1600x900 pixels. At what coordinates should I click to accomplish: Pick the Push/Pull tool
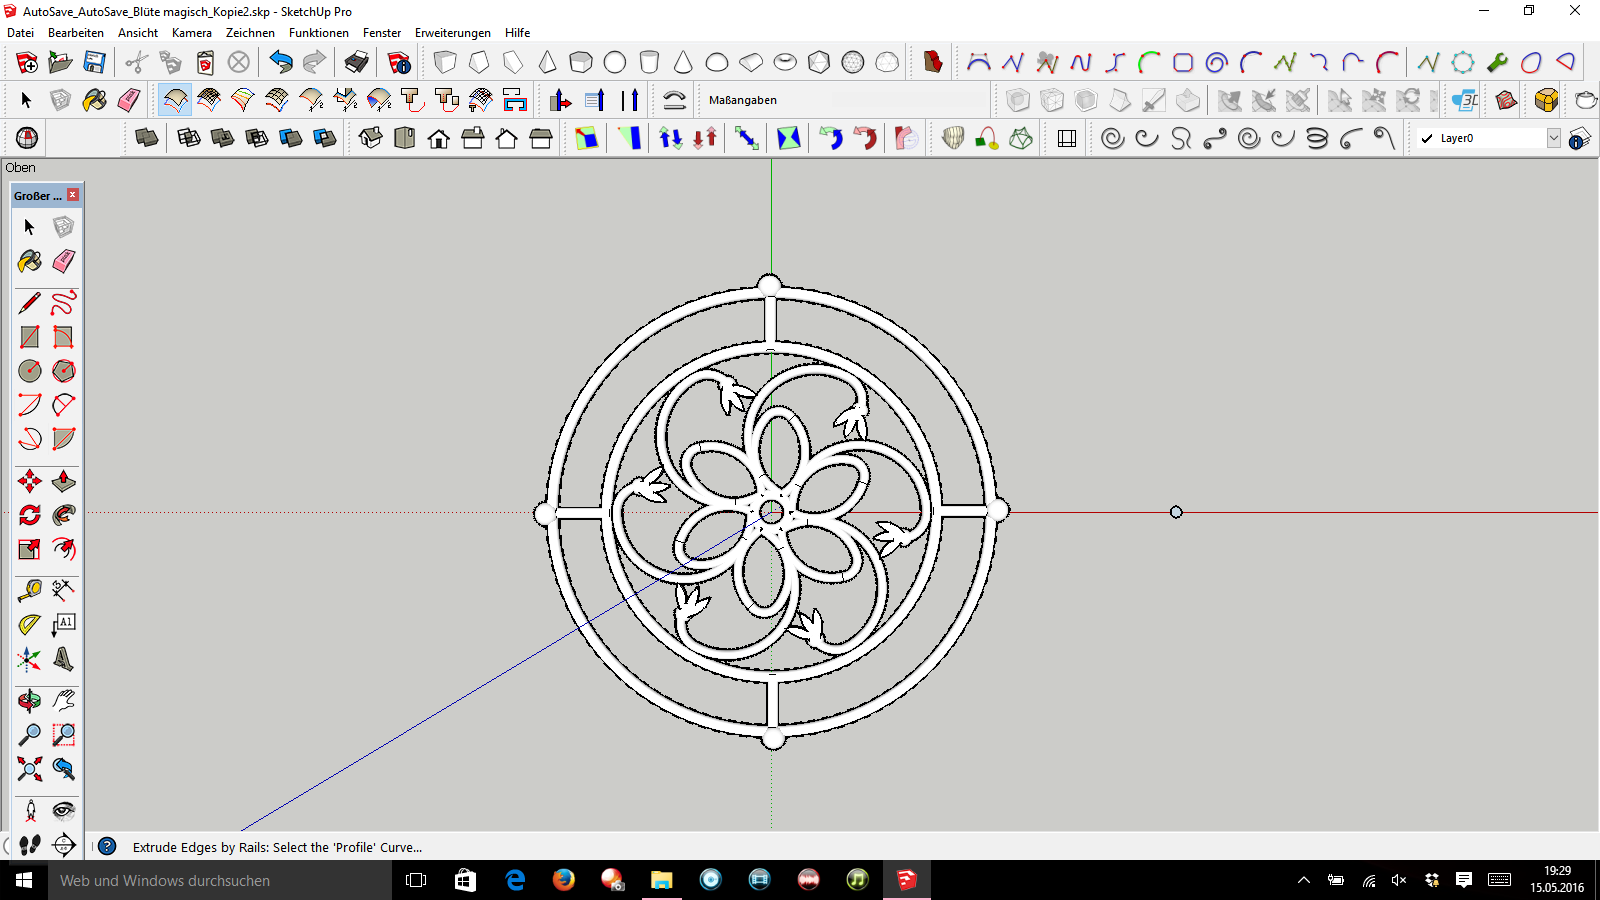(x=63, y=482)
